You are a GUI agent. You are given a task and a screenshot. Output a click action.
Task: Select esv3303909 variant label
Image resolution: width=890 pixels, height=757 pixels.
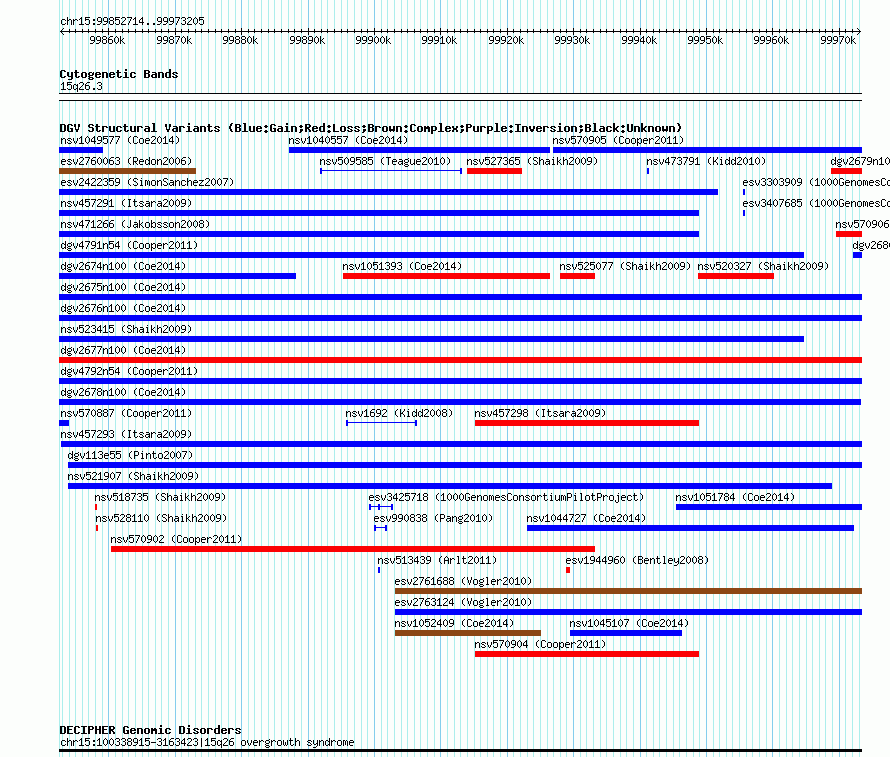tap(816, 182)
